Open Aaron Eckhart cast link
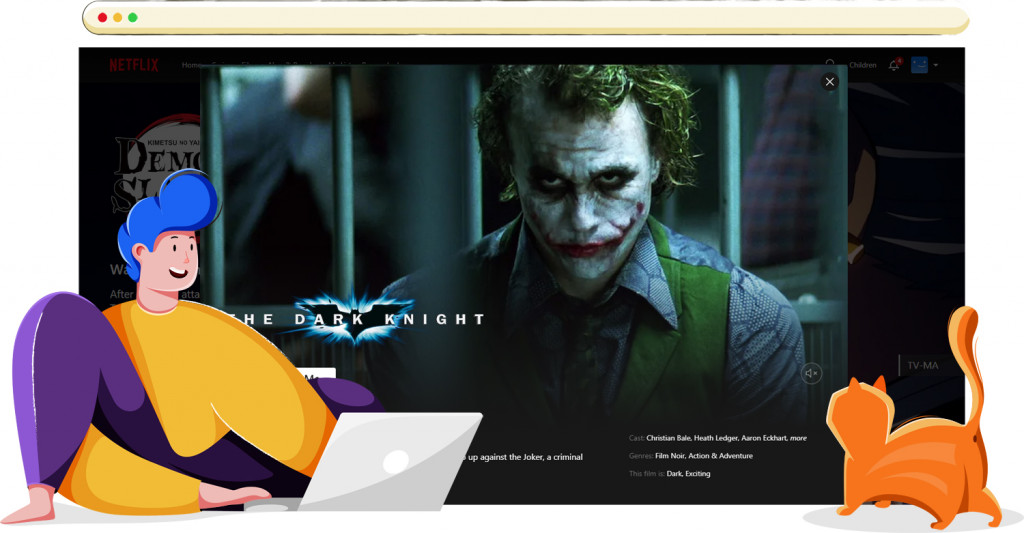 [x=765, y=438]
